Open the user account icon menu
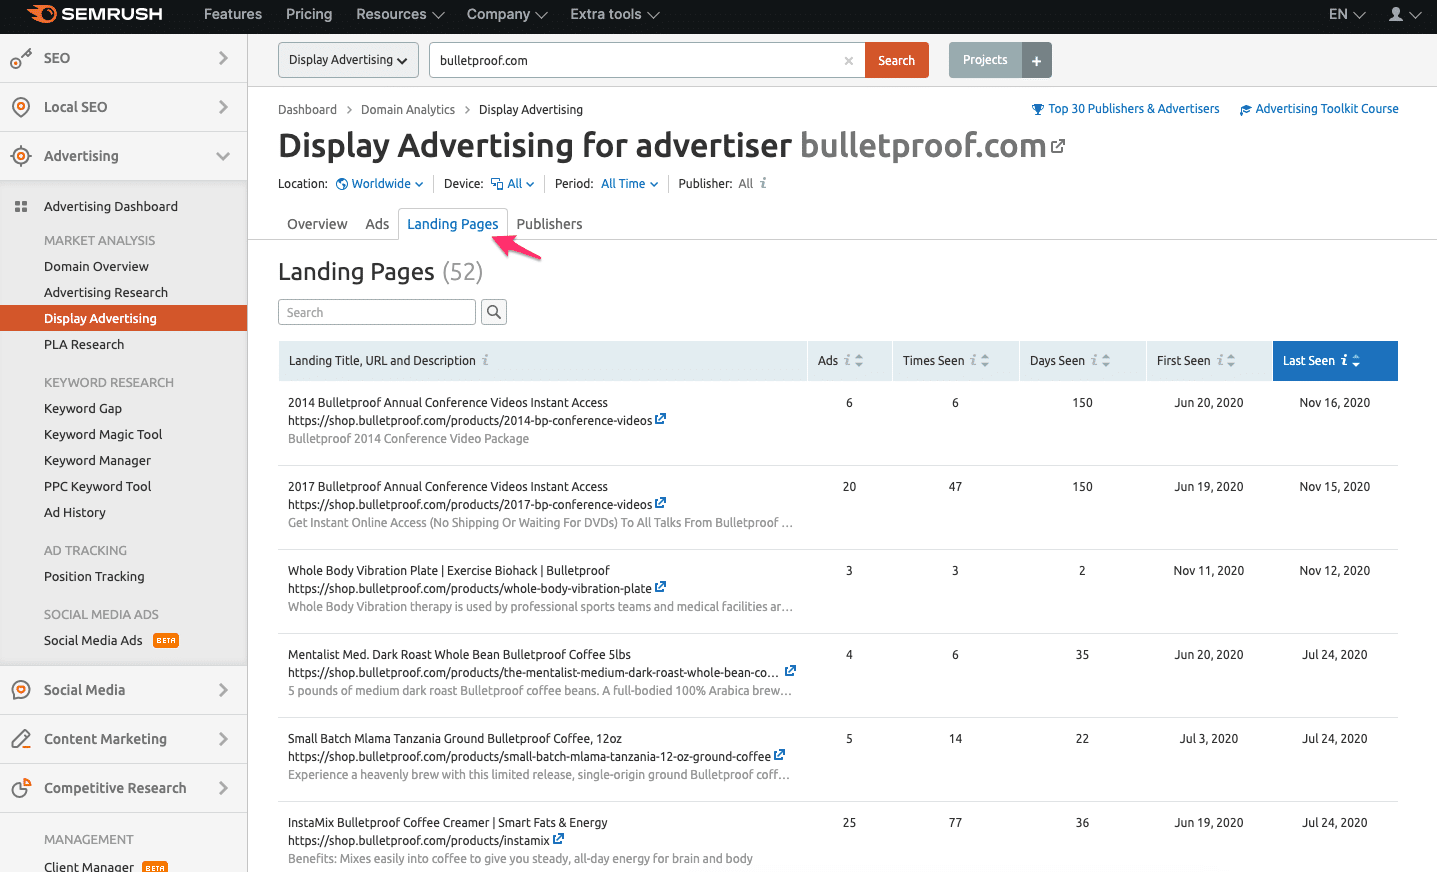 point(1404,14)
